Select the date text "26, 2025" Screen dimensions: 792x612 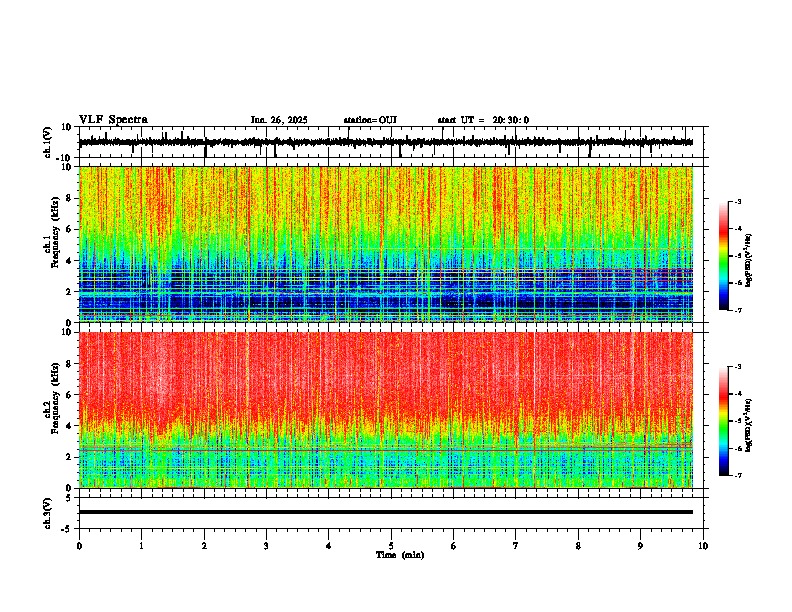(287, 120)
